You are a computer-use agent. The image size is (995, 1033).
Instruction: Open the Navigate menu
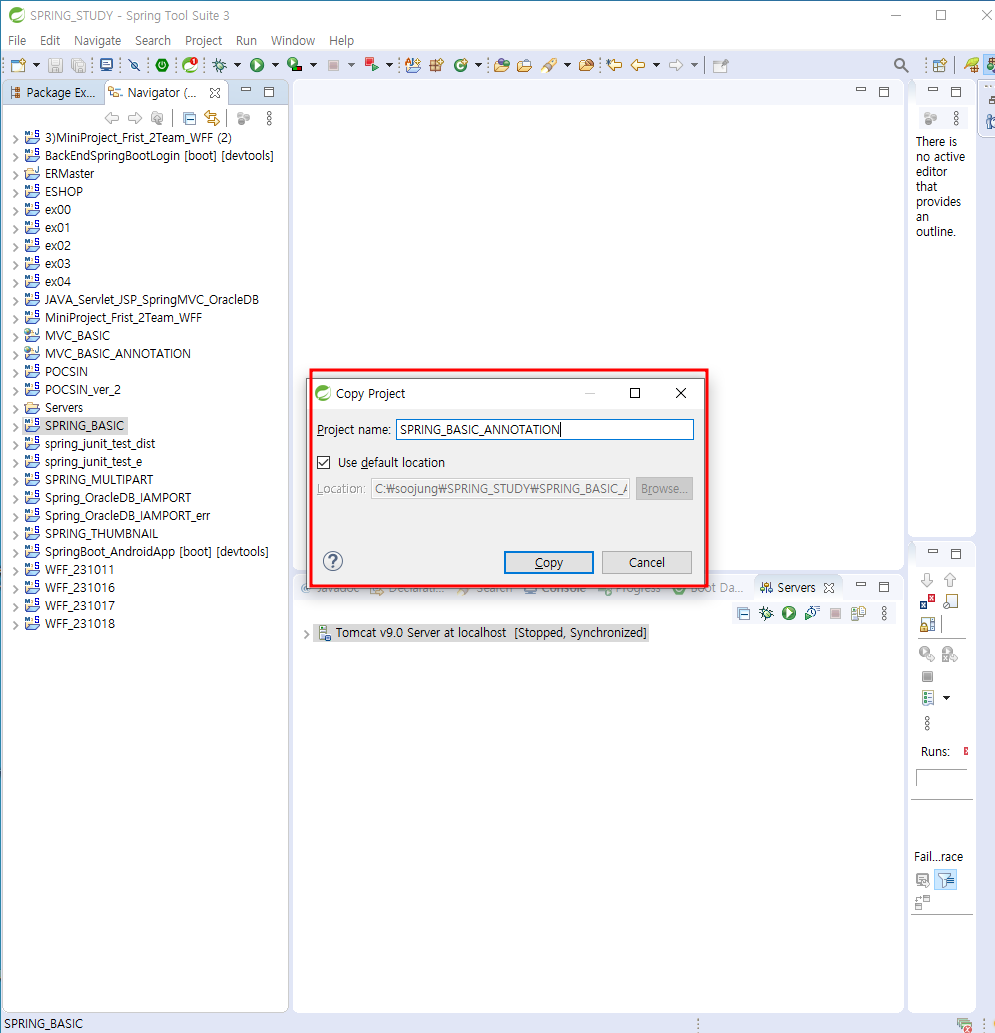coord(98,40)
